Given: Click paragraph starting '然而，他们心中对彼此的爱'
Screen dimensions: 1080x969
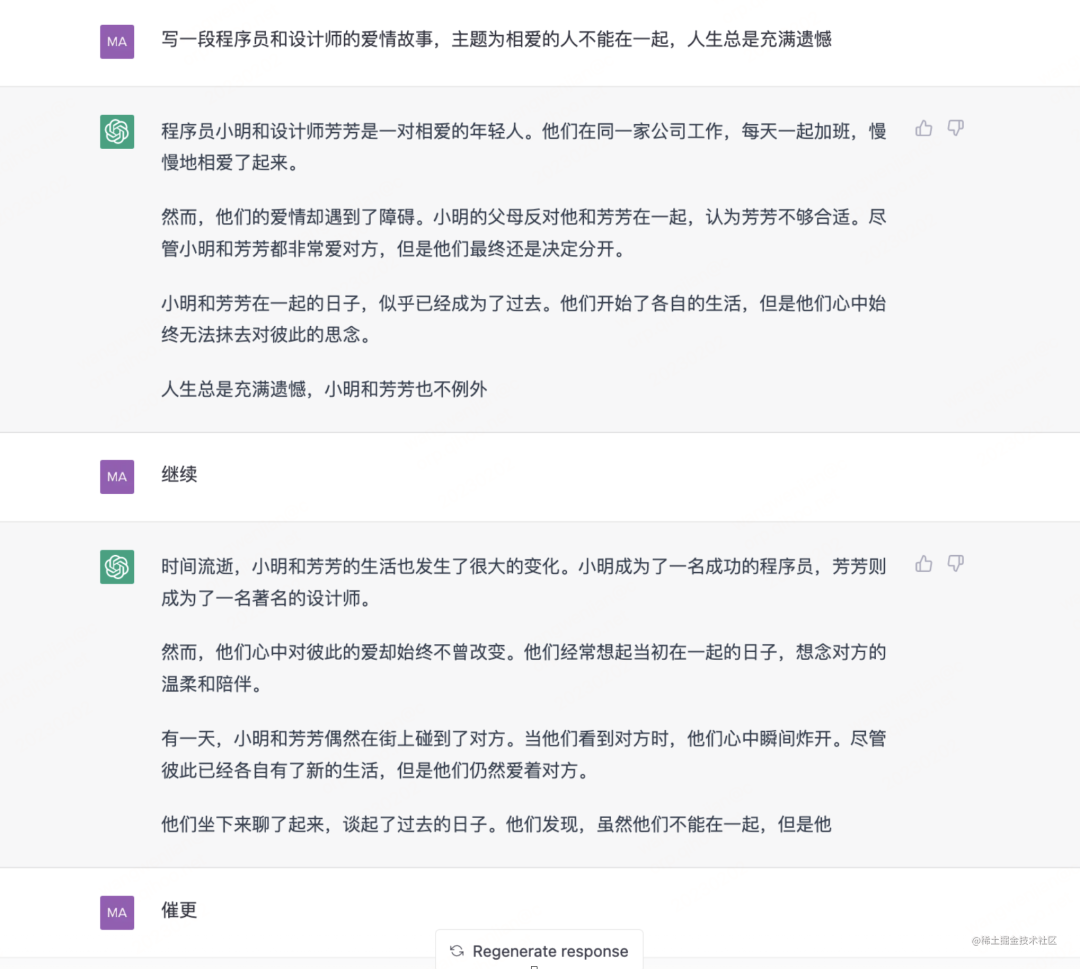Looking at the screenshot, I should coord(523,668).
